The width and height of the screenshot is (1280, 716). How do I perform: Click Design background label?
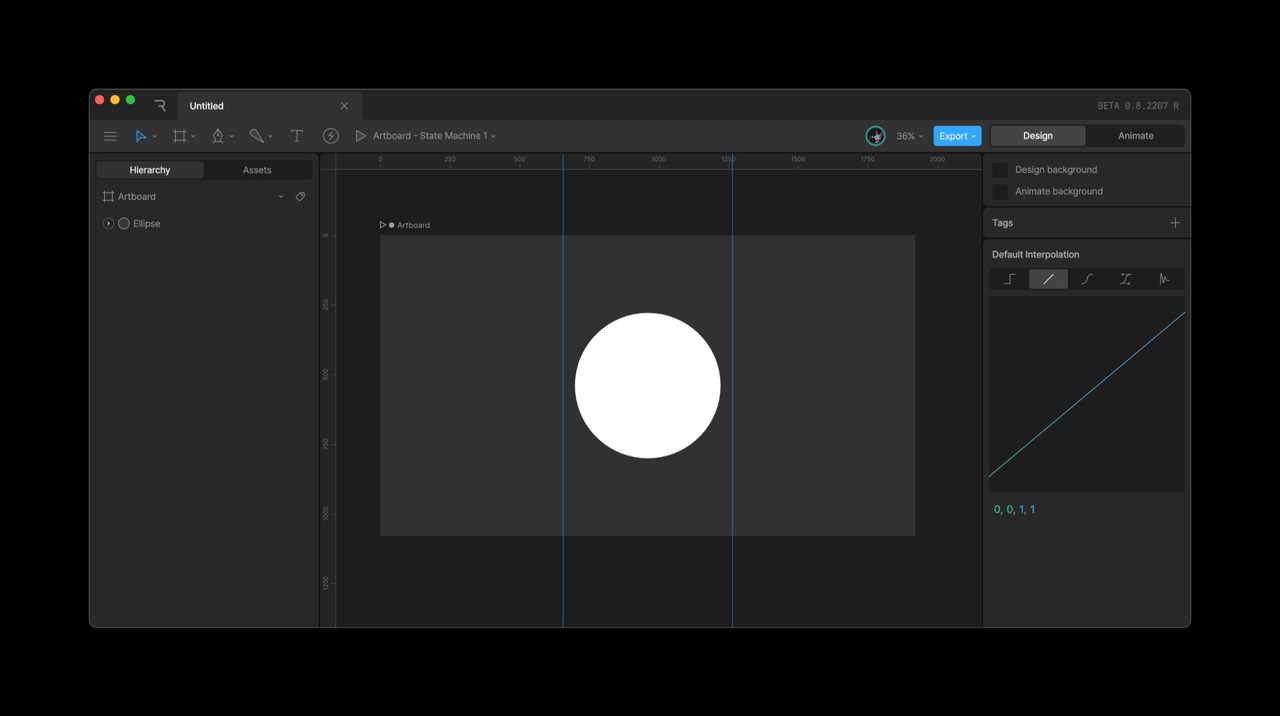click(x=1056, y=170)
